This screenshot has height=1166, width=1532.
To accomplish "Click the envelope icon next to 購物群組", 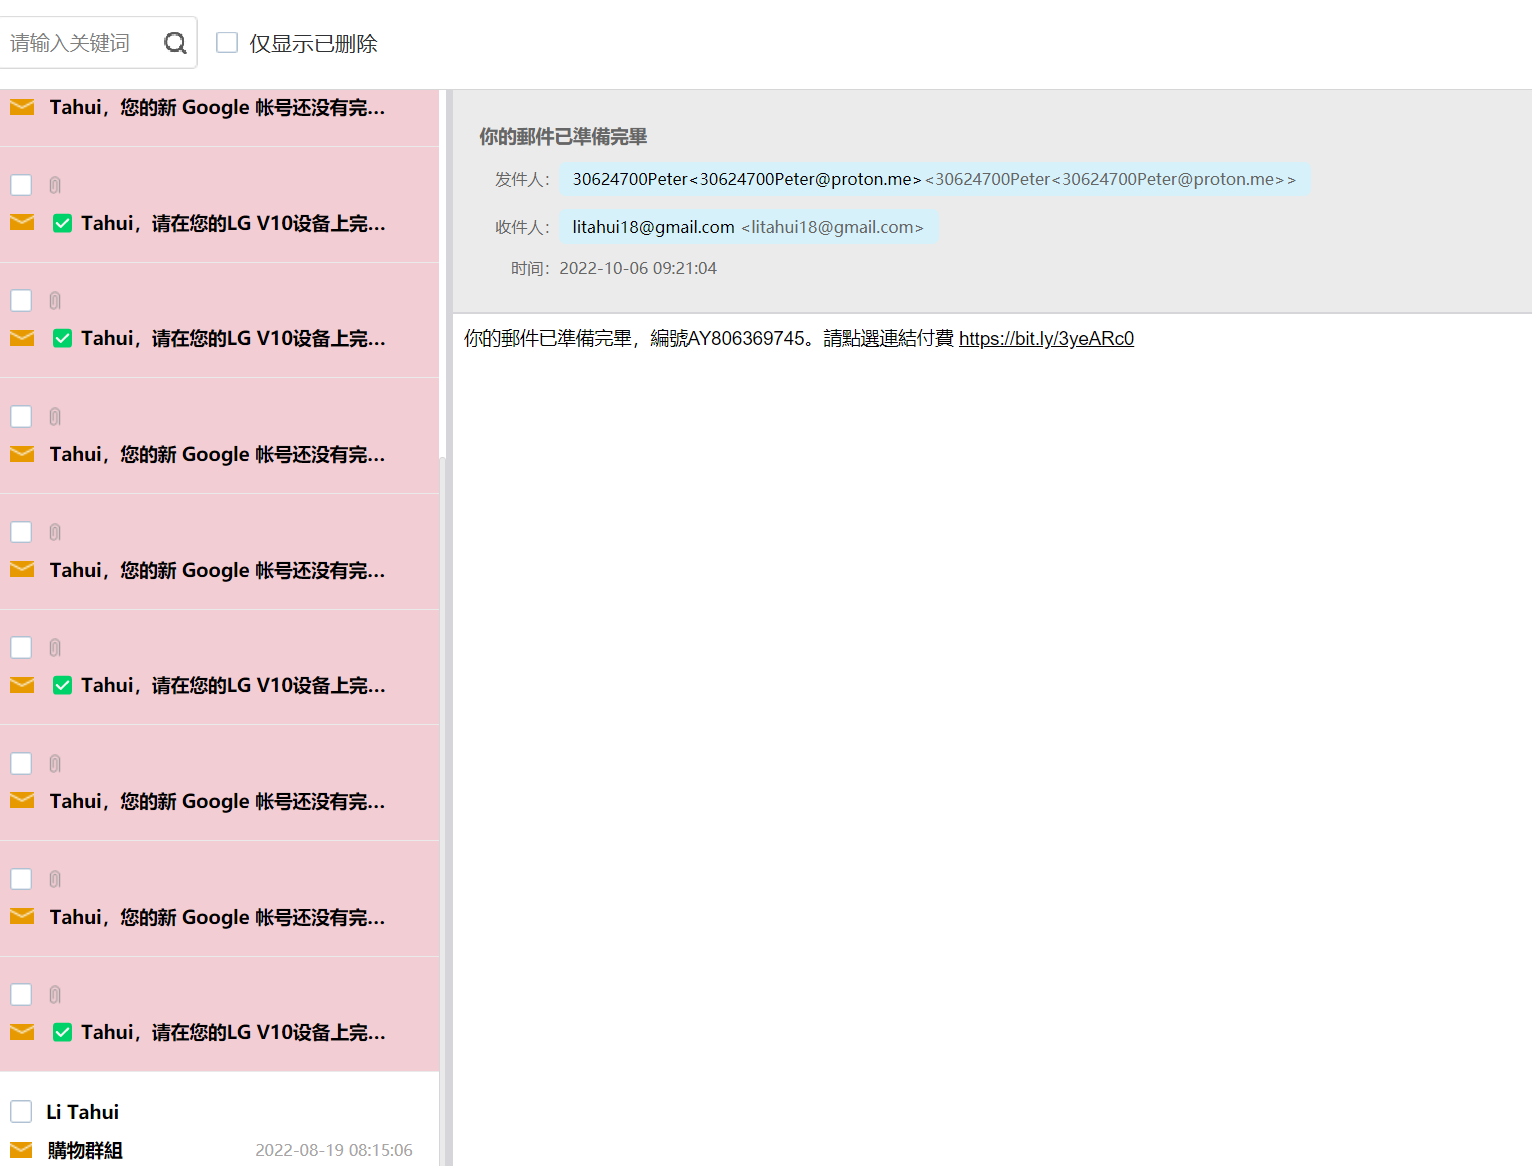I will point(22,1150).
